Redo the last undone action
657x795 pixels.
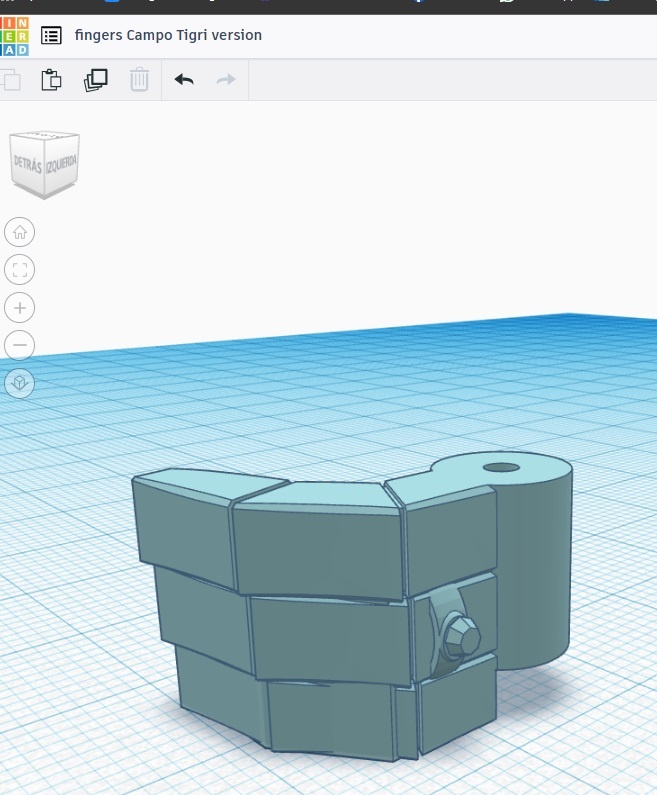[226, 80]
